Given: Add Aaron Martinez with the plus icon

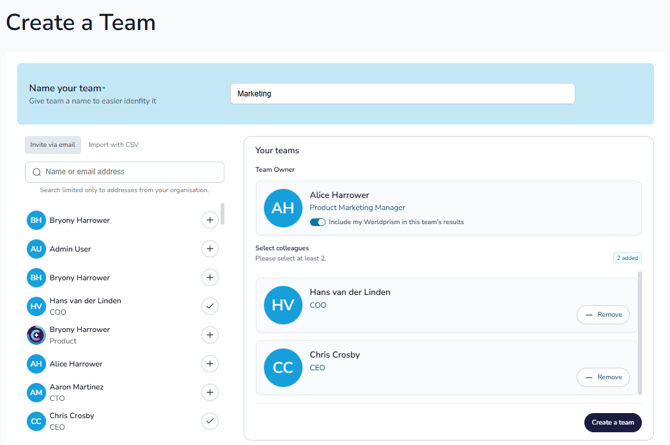Looking at the screenshot, I should [x=210, y=392].
